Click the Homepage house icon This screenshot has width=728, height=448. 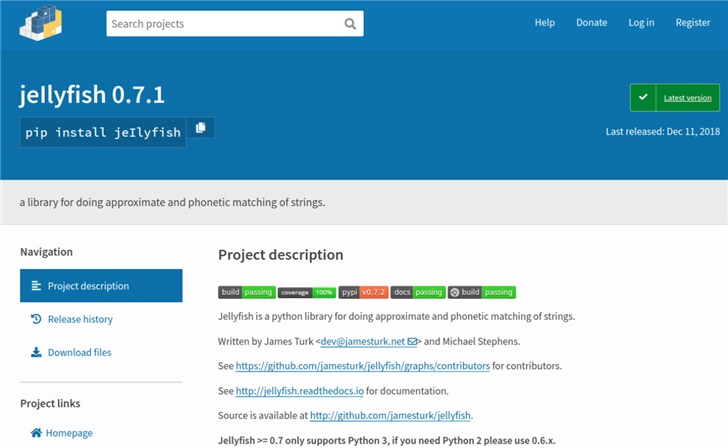pyautogui.click(x=36, y=433)
